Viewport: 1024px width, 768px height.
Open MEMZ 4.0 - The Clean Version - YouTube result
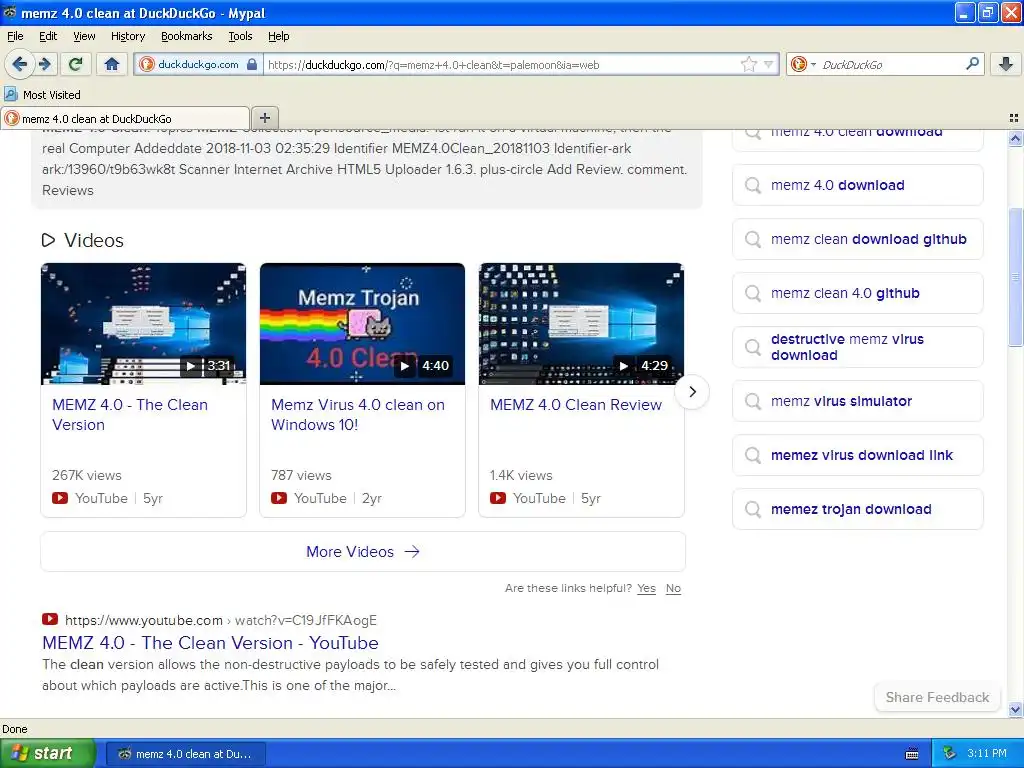tap(210, 643)
